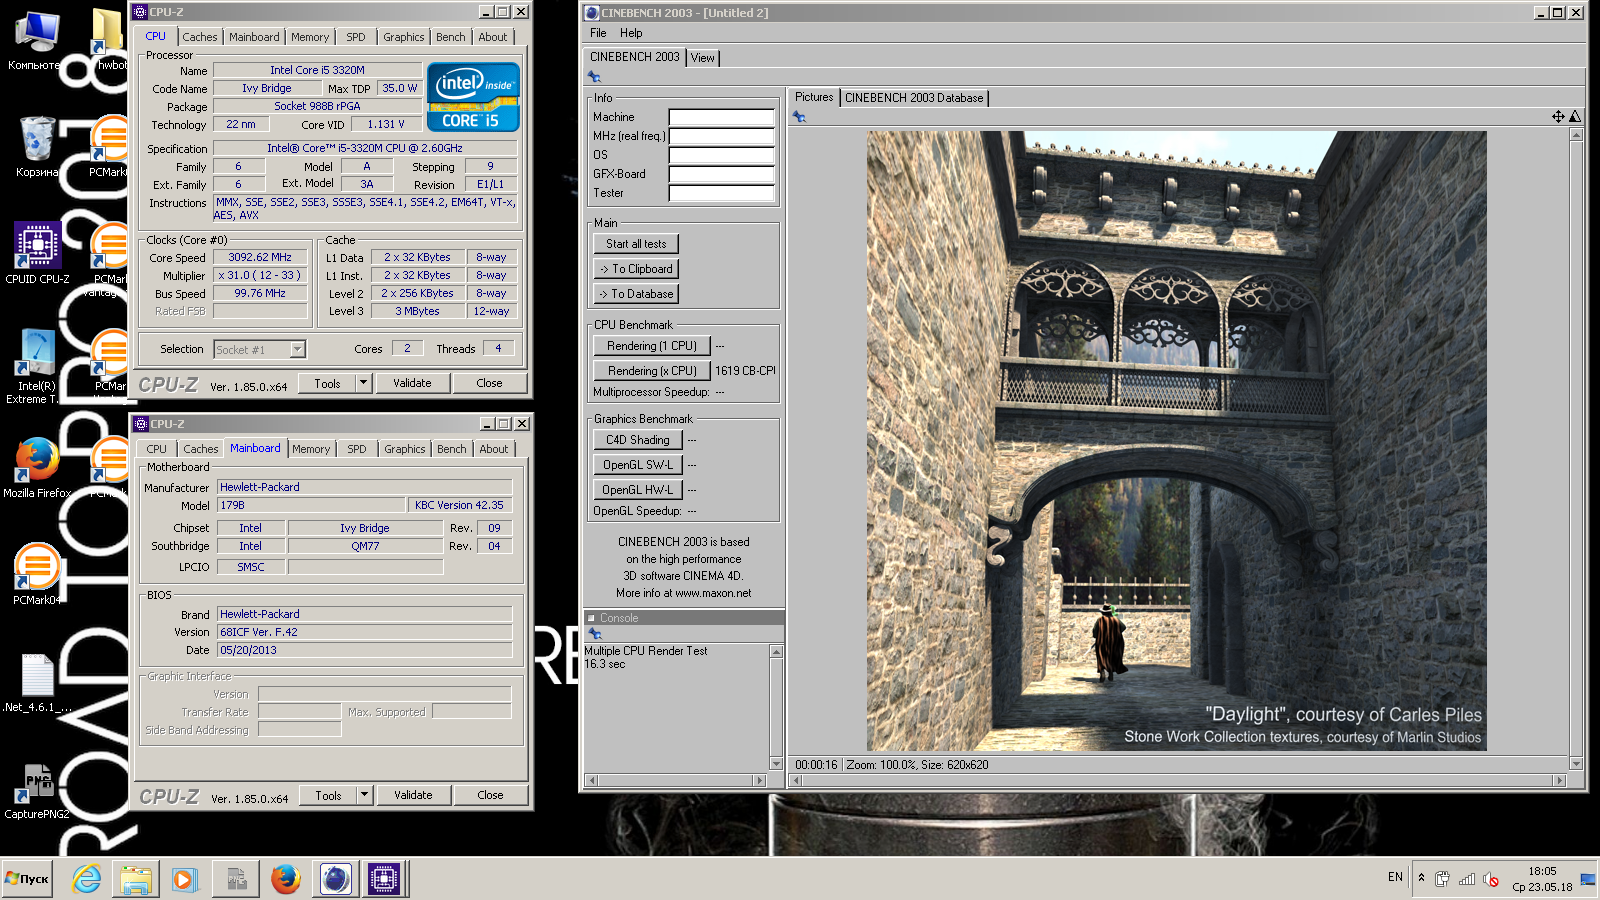
Task: Click the move/pan icon in Pictures panel
Action: (1558, 117)
